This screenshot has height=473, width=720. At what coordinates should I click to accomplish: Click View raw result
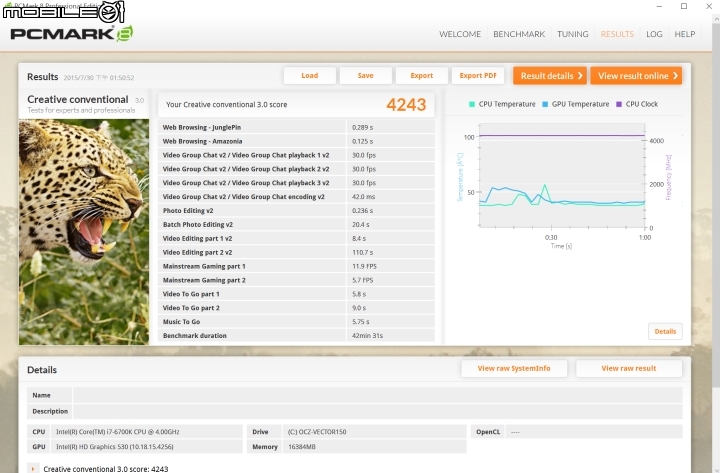pos(629,368)
